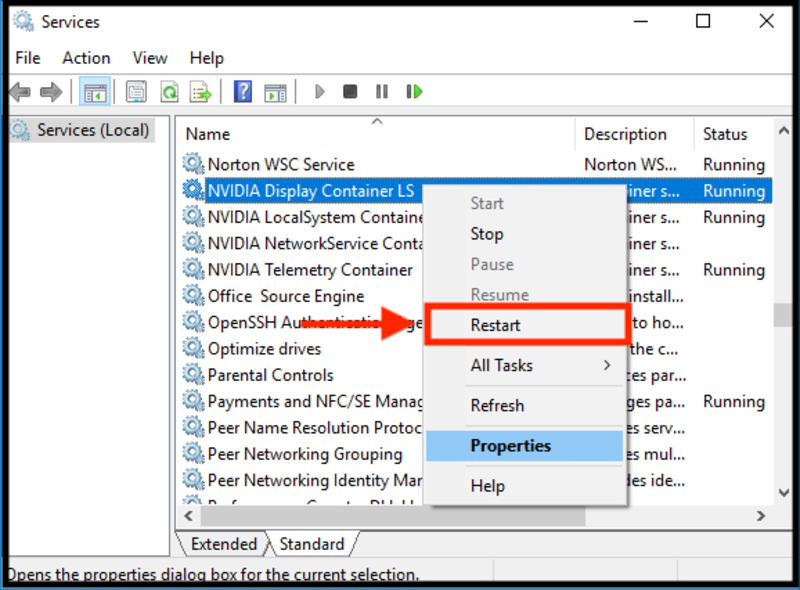800x590 pixels.
Task: Open the View menu
Action: (150, 58)
